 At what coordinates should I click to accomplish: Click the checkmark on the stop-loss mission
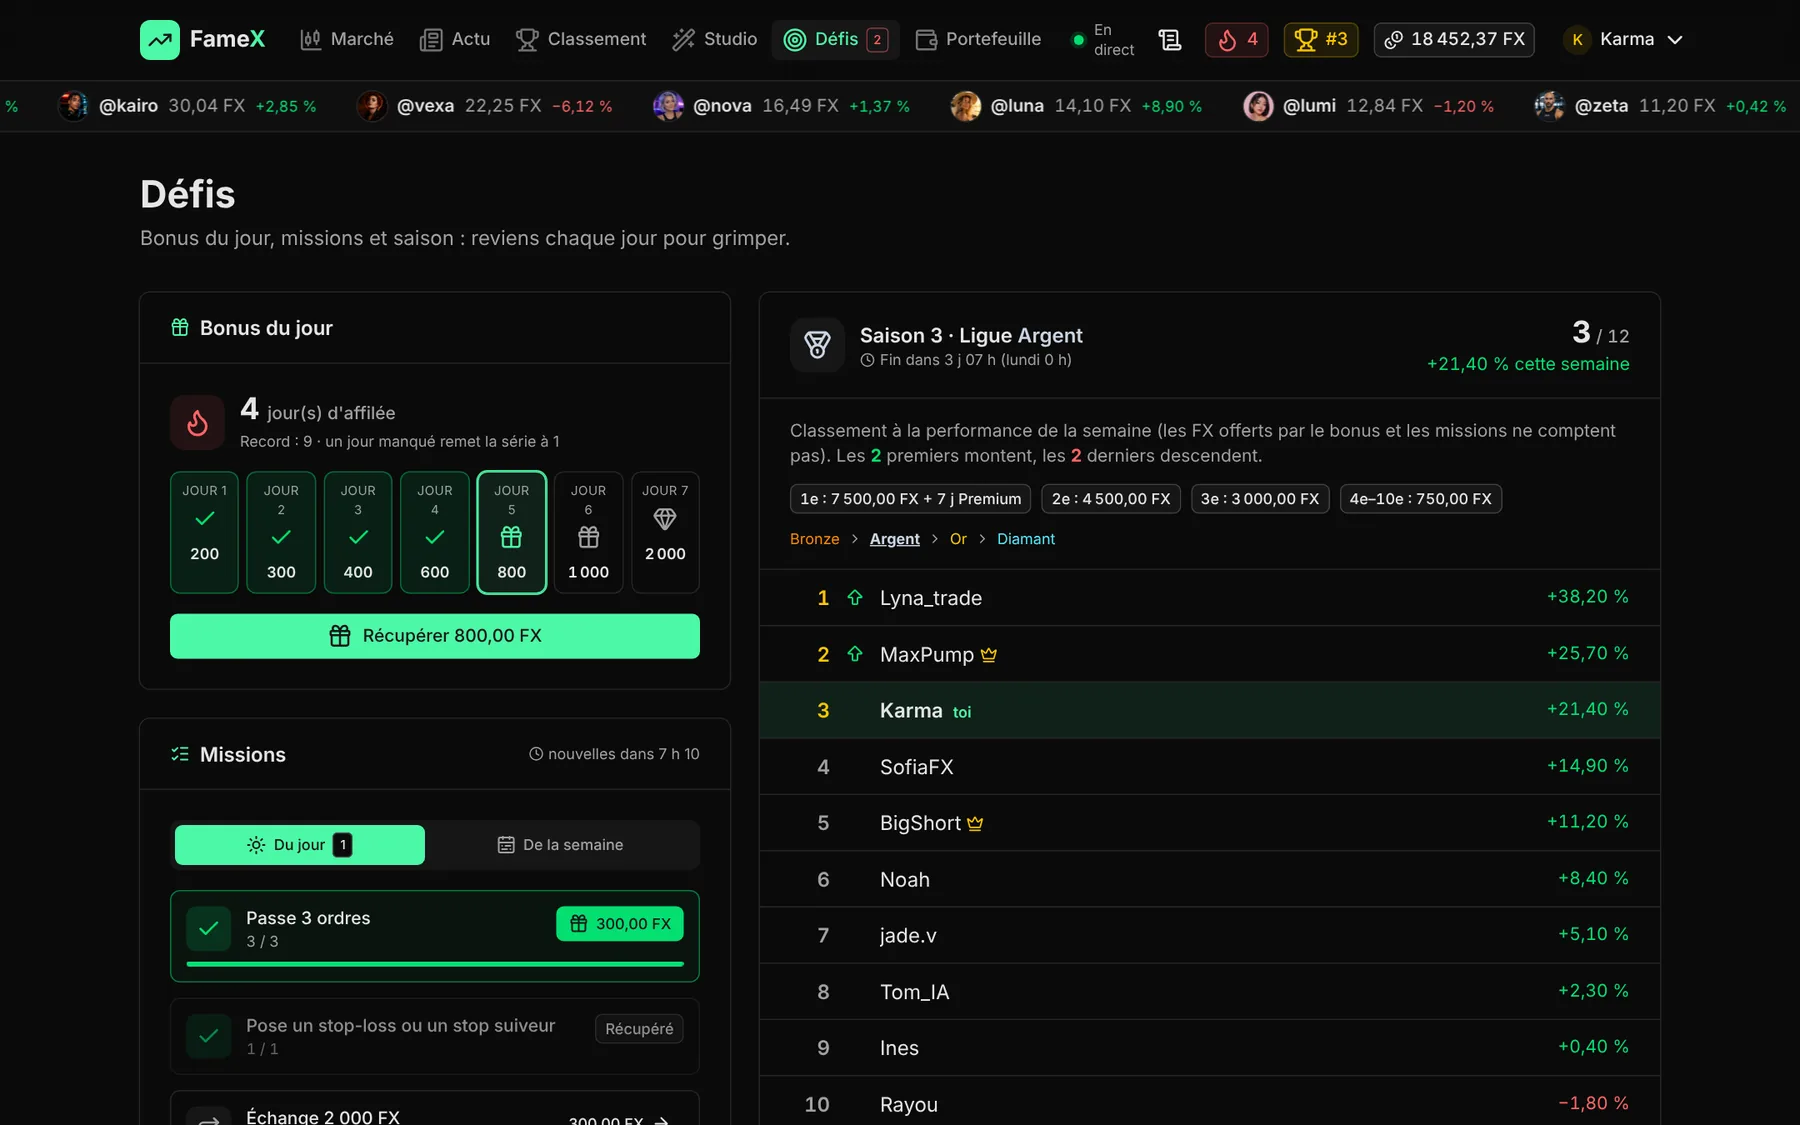coord(208,1036)
